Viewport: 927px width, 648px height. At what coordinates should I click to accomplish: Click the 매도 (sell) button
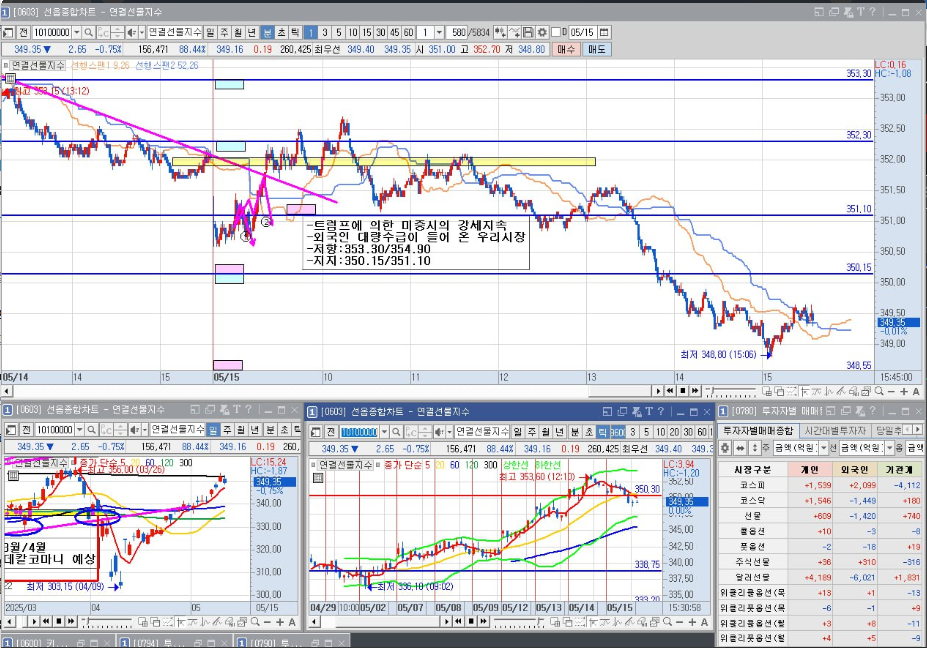point(597,50)
